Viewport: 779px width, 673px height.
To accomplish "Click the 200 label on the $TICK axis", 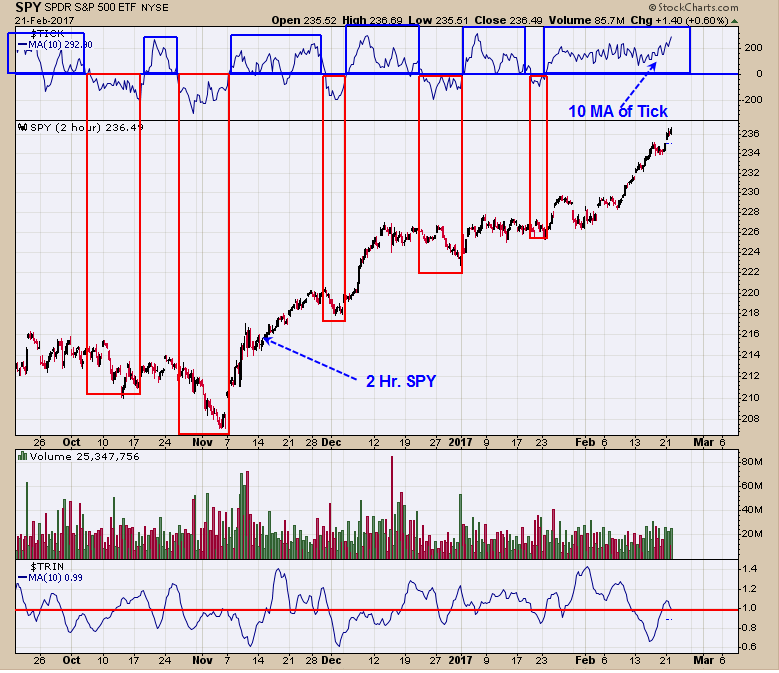I will (x=753, y=48).
